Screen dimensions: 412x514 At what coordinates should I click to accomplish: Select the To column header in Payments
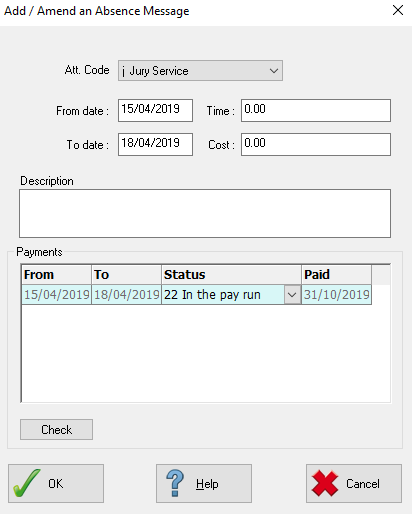126,275
